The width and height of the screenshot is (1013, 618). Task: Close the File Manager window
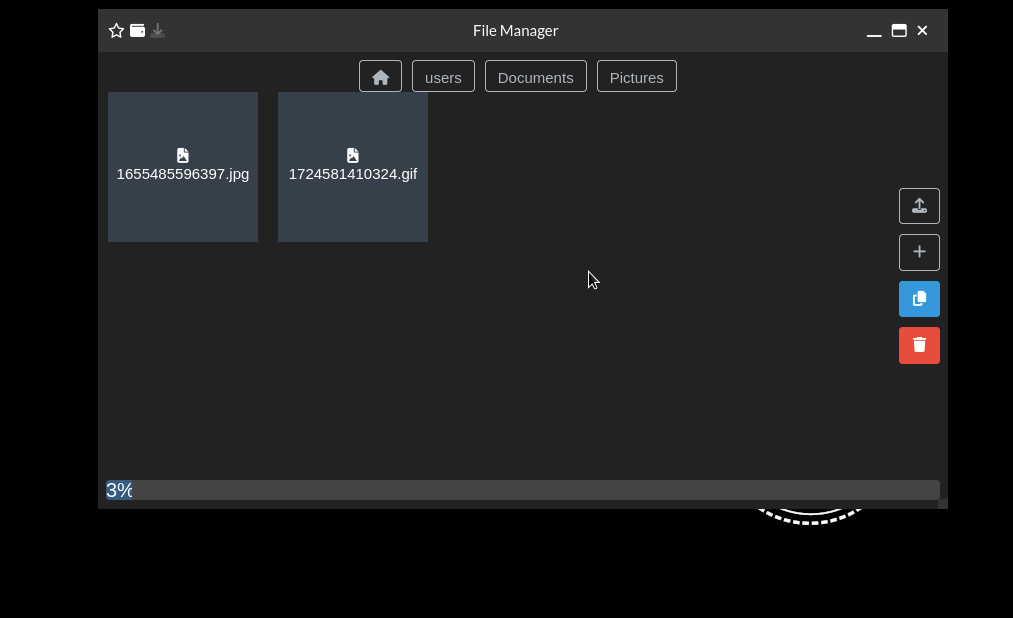click(x=922, y=31)
